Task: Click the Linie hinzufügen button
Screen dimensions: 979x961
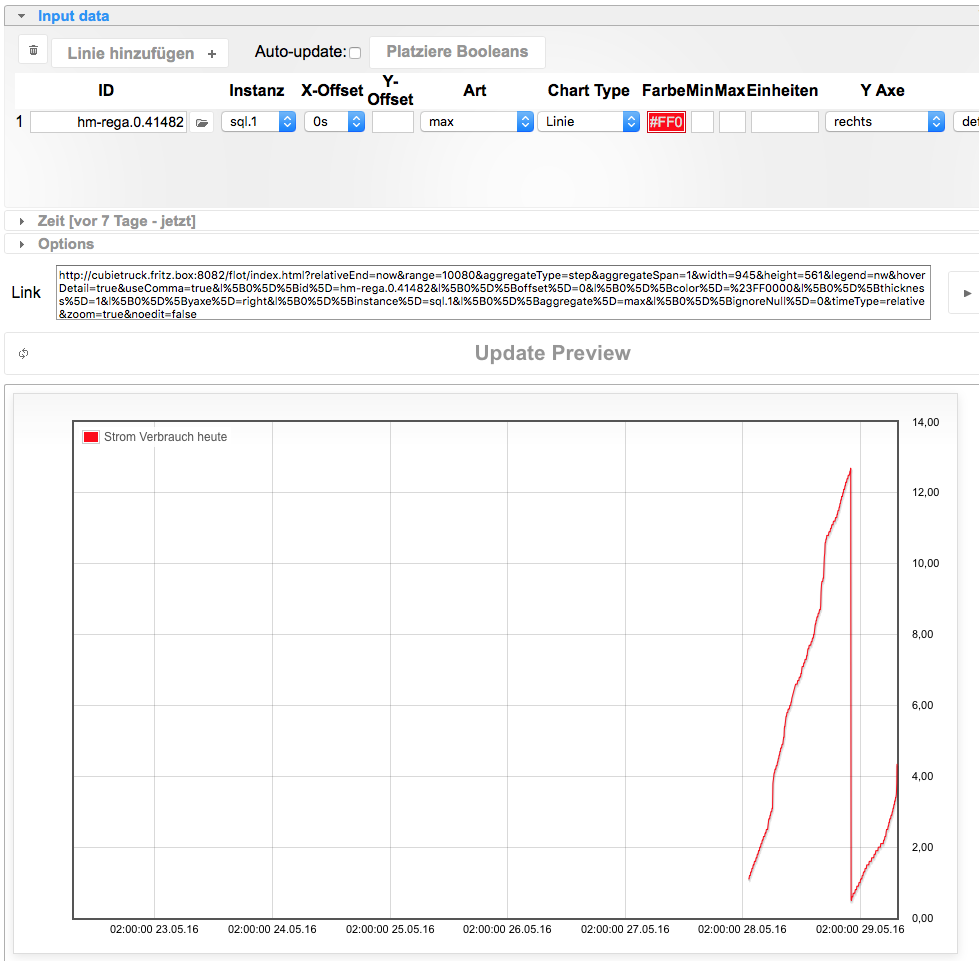Action: click(x=140, y=53)
